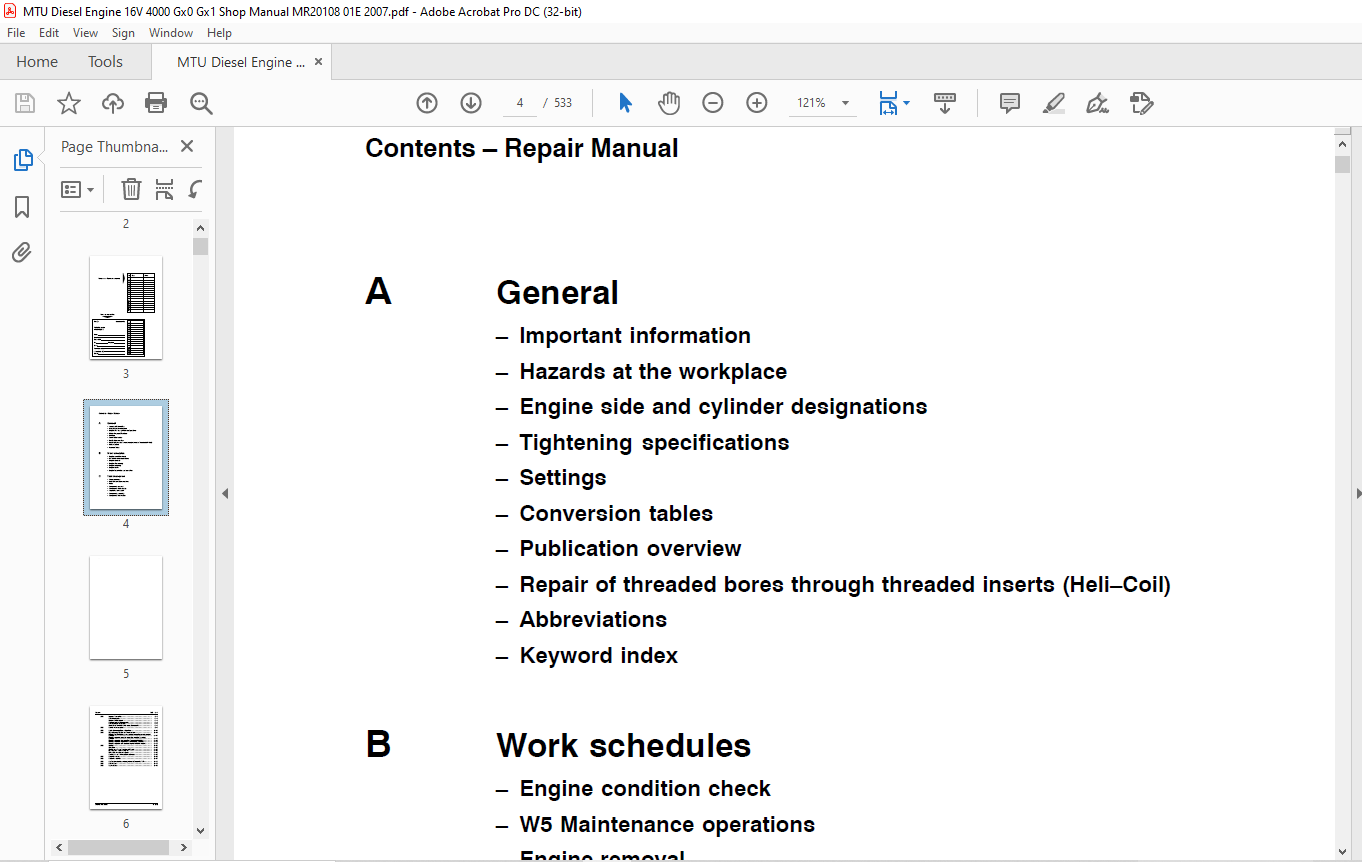Expand the fit page options arrow
This screenshot has width=1362, height=862.
906,103
